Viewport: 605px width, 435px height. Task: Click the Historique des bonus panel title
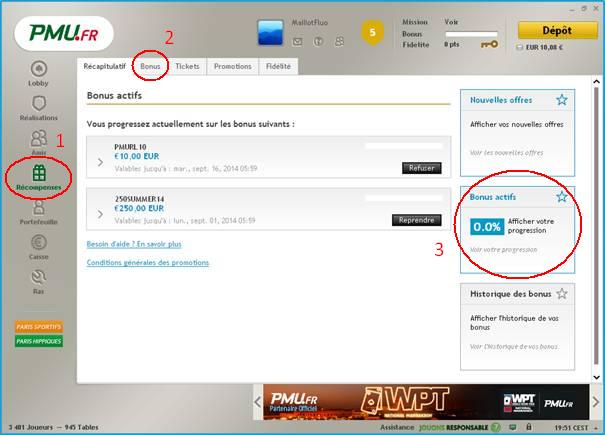coord(510,294)
